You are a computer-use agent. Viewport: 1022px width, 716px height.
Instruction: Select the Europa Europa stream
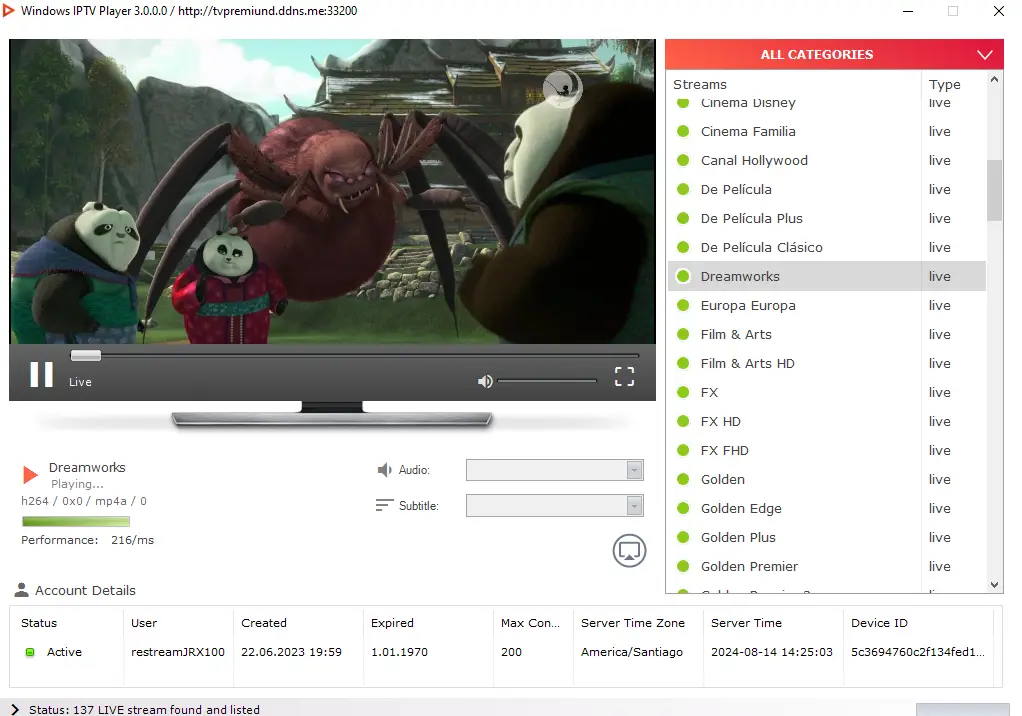point(826,306)
